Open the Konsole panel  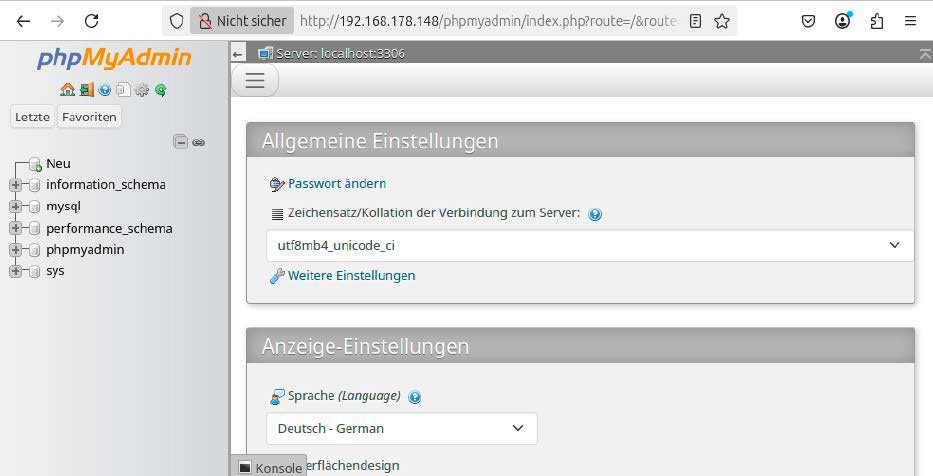pos(270,468)
